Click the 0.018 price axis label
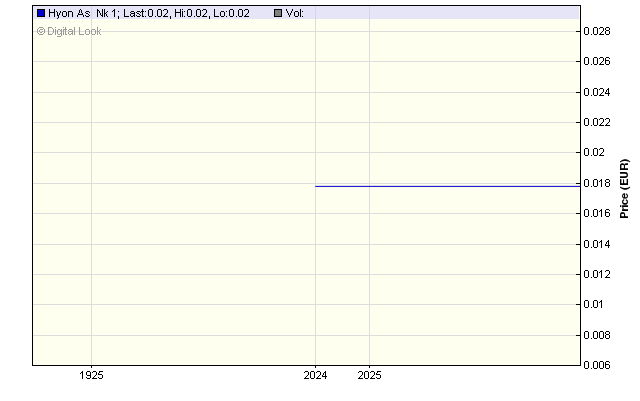The image size is (640, 401). pyautogui.click(x=597, y=183)
